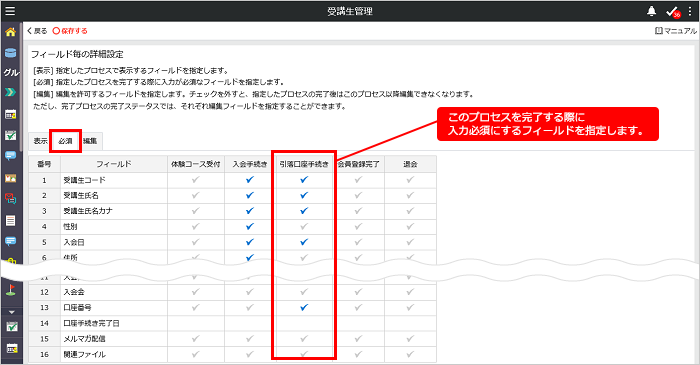Image resolution: width=700 pixels, height=365 pixels.
Task: Open the lower blue message bubble icon
Action: (10, 241)
